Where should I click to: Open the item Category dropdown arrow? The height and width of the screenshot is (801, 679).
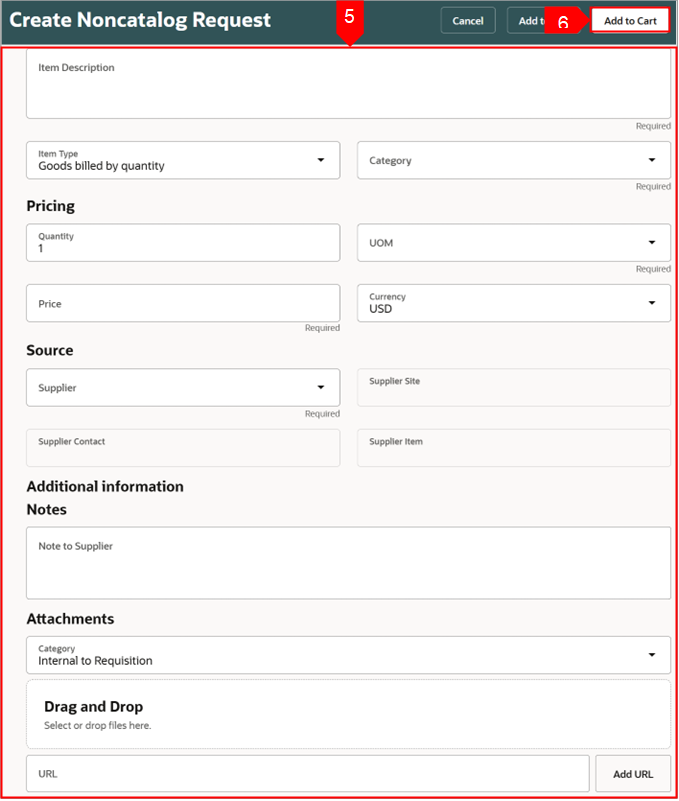pyautogui.click(x=652, y=160)
